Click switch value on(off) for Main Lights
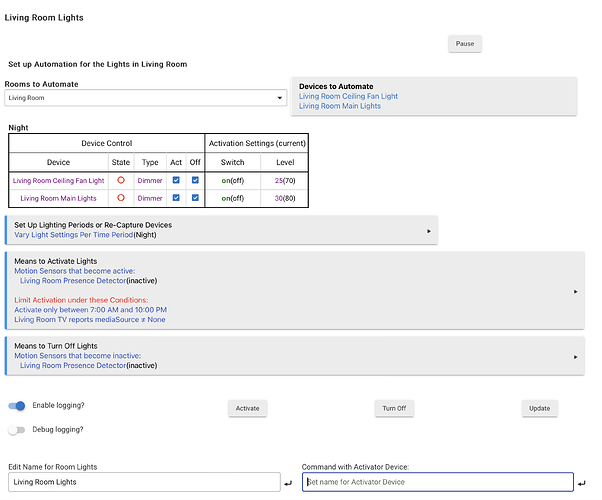 tap(233, 198)
